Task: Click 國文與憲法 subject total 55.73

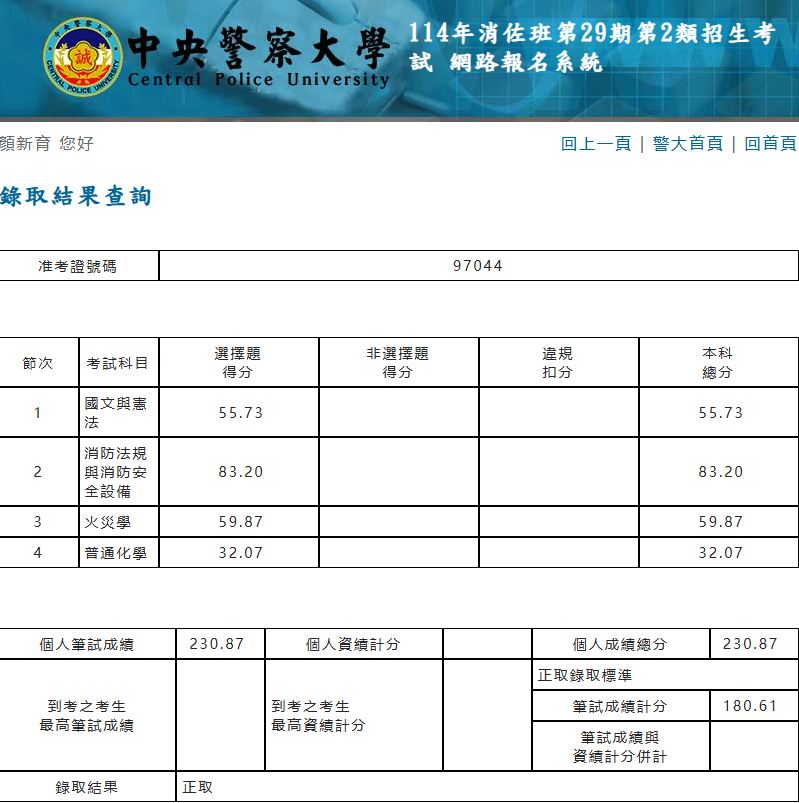Action: pos(720,413)
